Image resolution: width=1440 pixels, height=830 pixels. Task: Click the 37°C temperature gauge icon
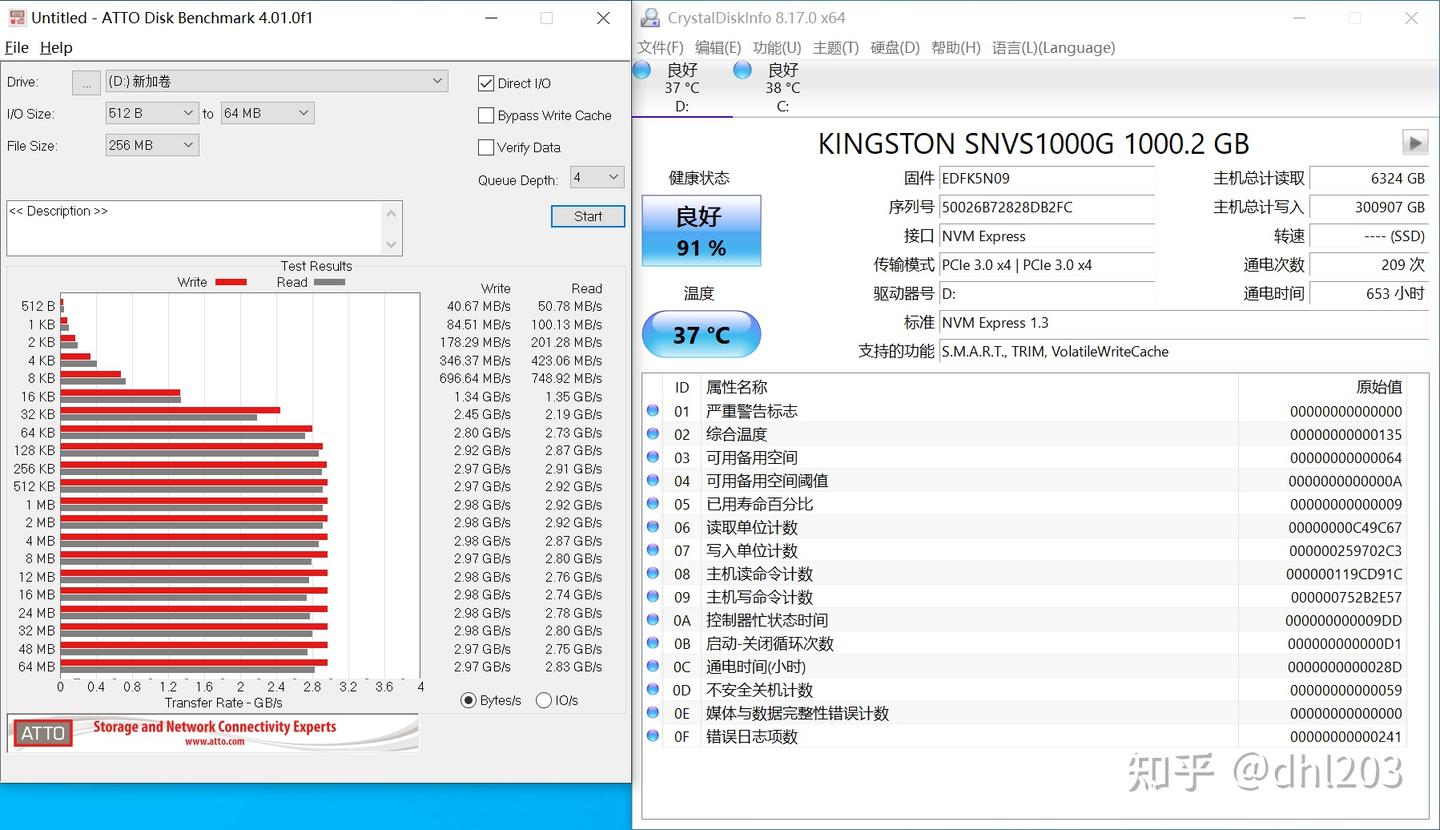click(700, 334)
